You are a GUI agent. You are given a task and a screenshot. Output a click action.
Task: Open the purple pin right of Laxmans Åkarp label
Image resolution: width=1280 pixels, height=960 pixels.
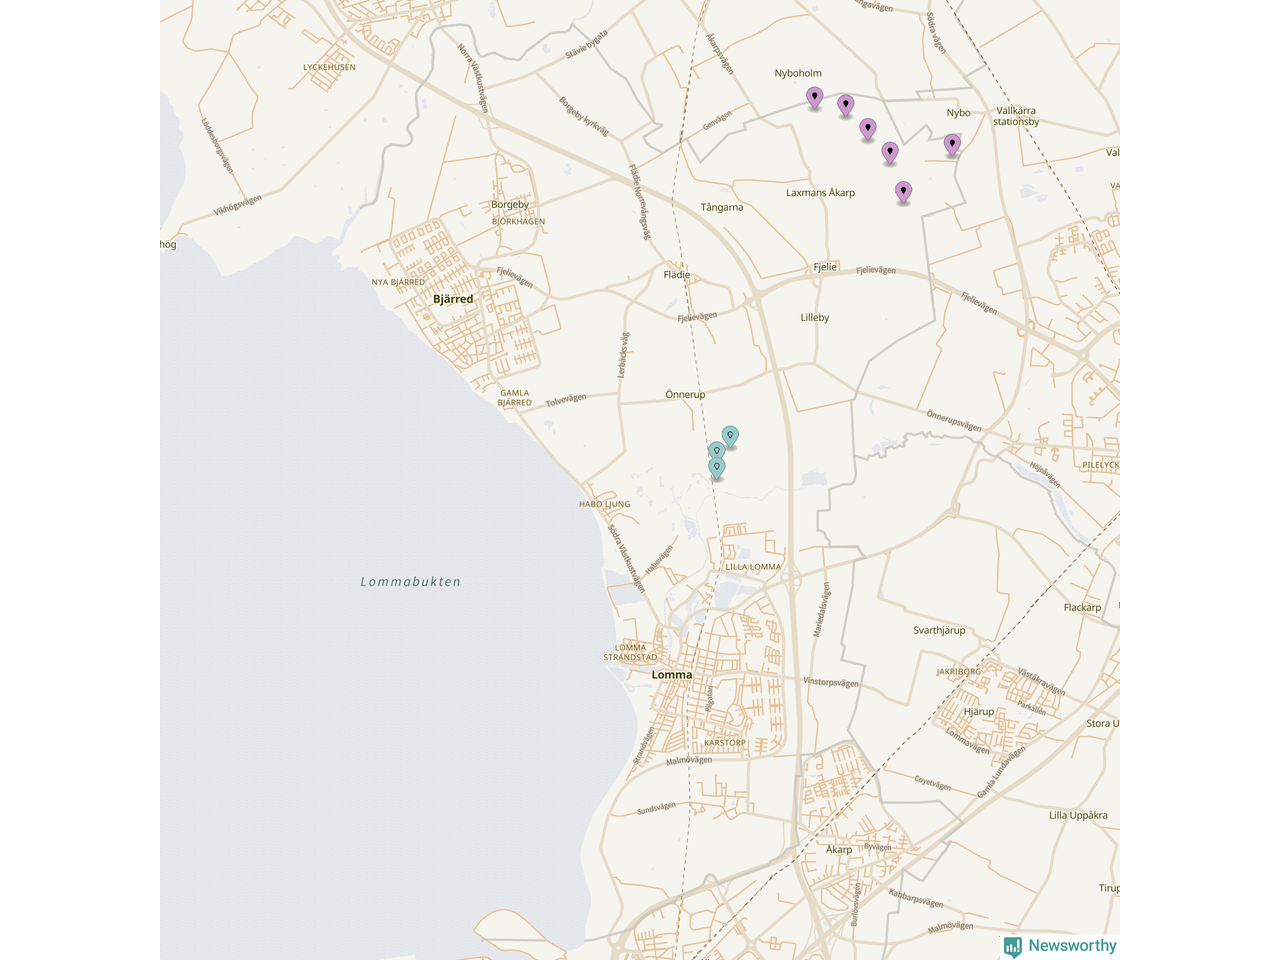(903, 192)
